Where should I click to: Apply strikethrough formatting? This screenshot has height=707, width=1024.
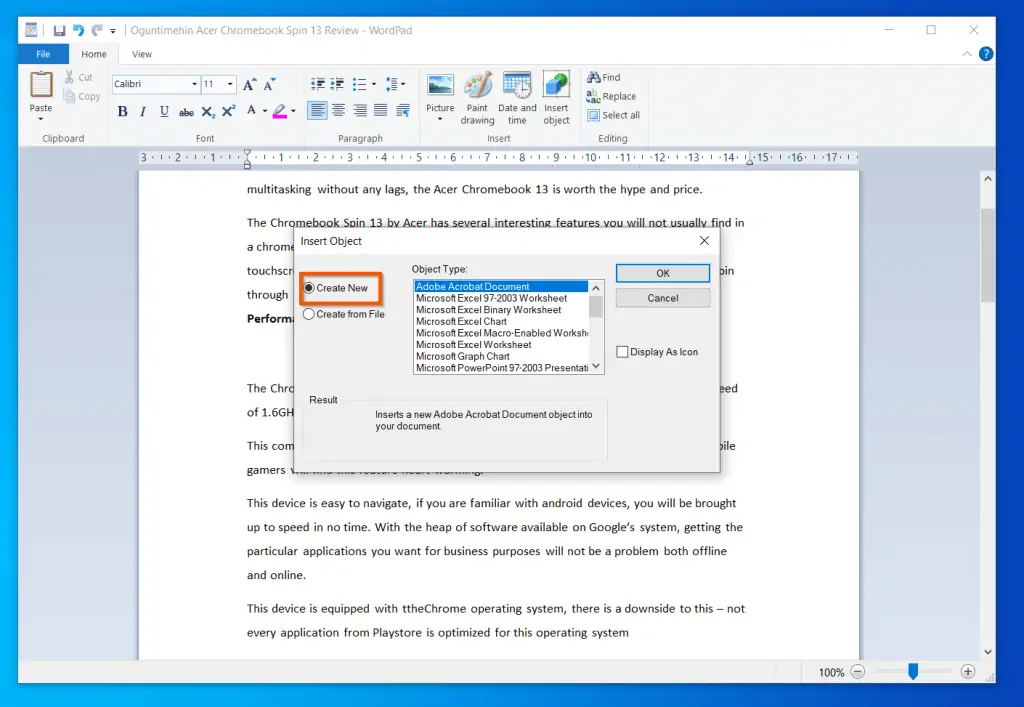point(186,112)
